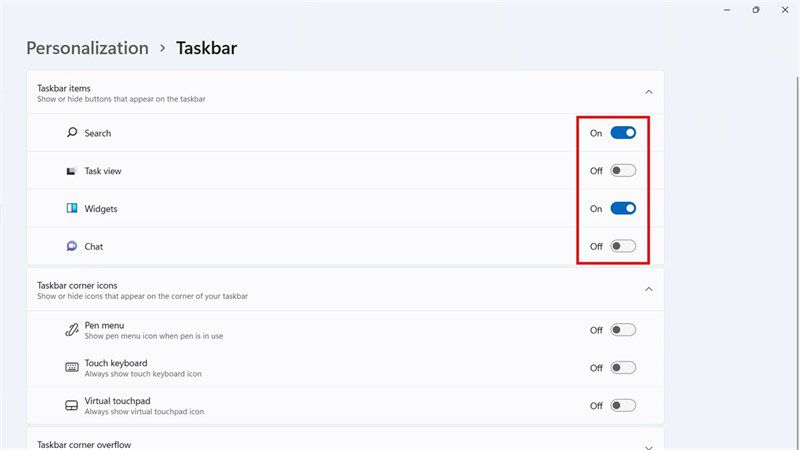Click the 'Widgets' row label
The height and width of the screenshot is (450, 800).
pos(101,209)
